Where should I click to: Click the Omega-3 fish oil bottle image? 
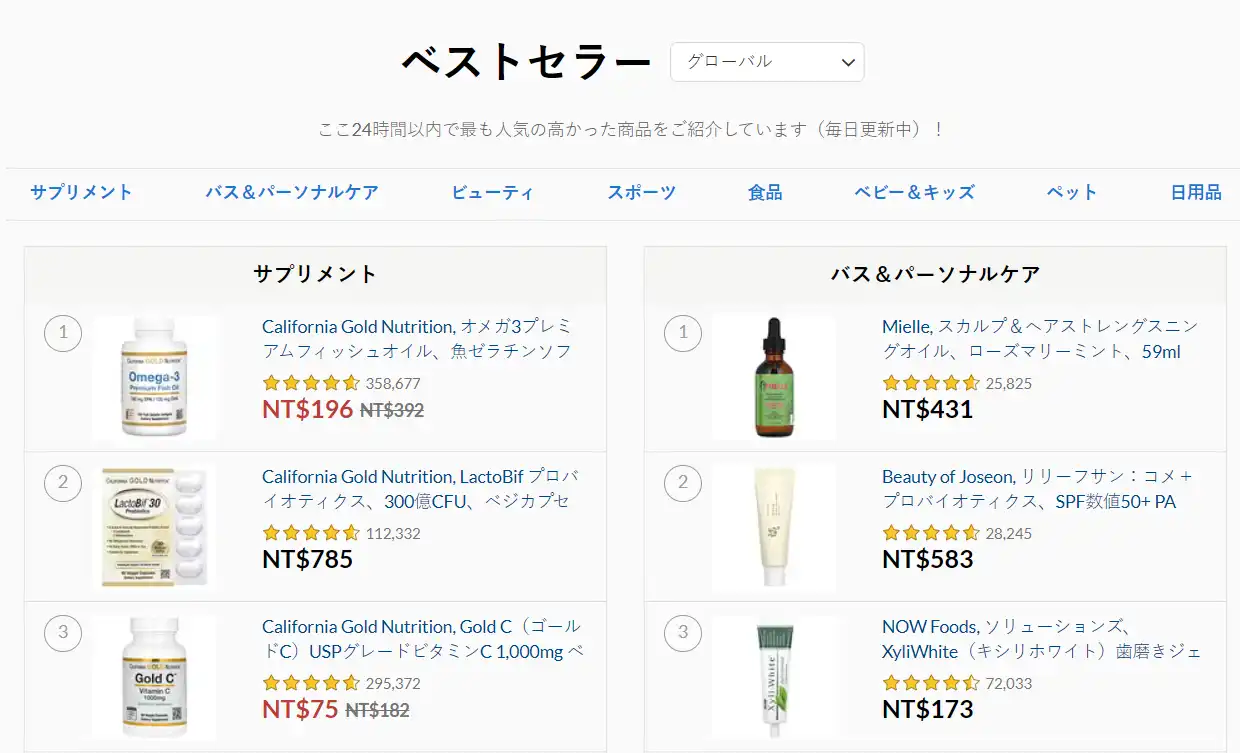154,377
